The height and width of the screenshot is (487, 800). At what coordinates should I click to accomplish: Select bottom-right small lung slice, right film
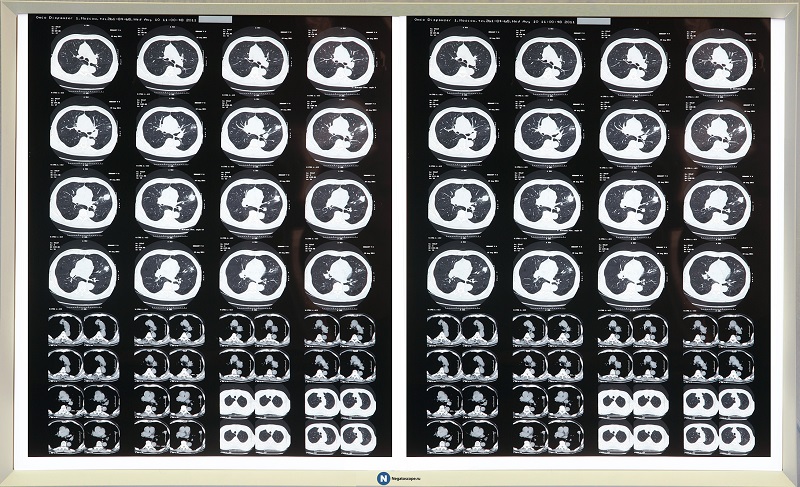point(736,434)
